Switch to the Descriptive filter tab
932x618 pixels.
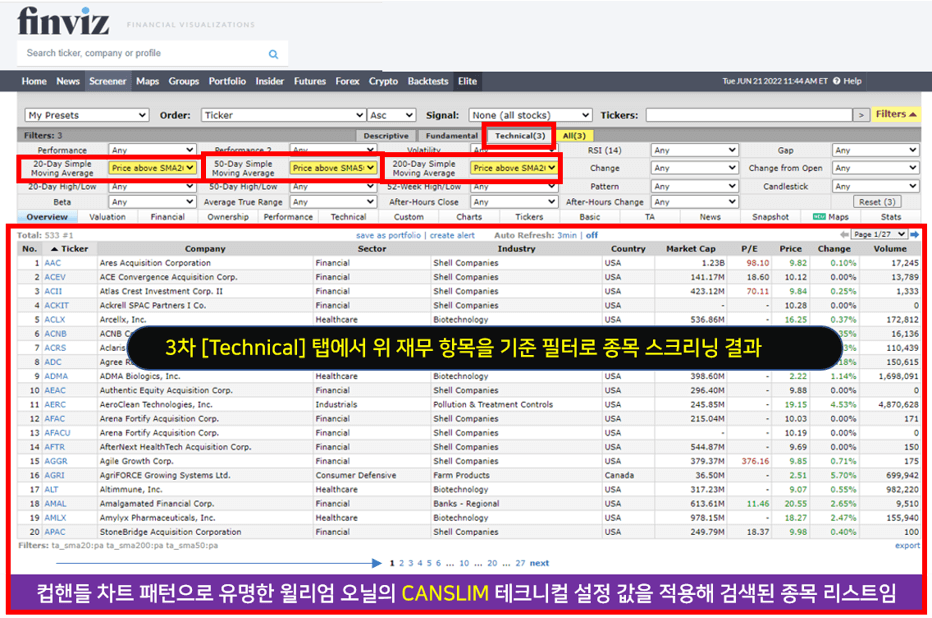point(386,136)
